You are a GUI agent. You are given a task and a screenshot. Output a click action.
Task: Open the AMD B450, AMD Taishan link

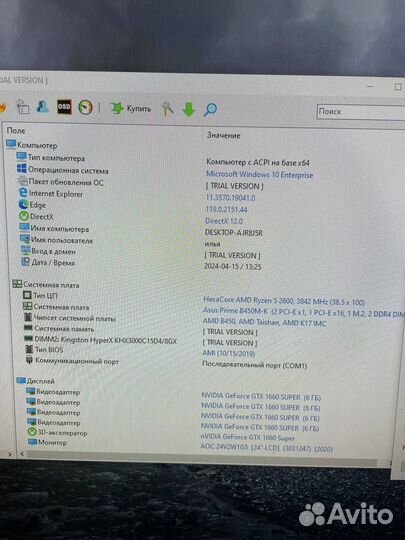point(264,322)
